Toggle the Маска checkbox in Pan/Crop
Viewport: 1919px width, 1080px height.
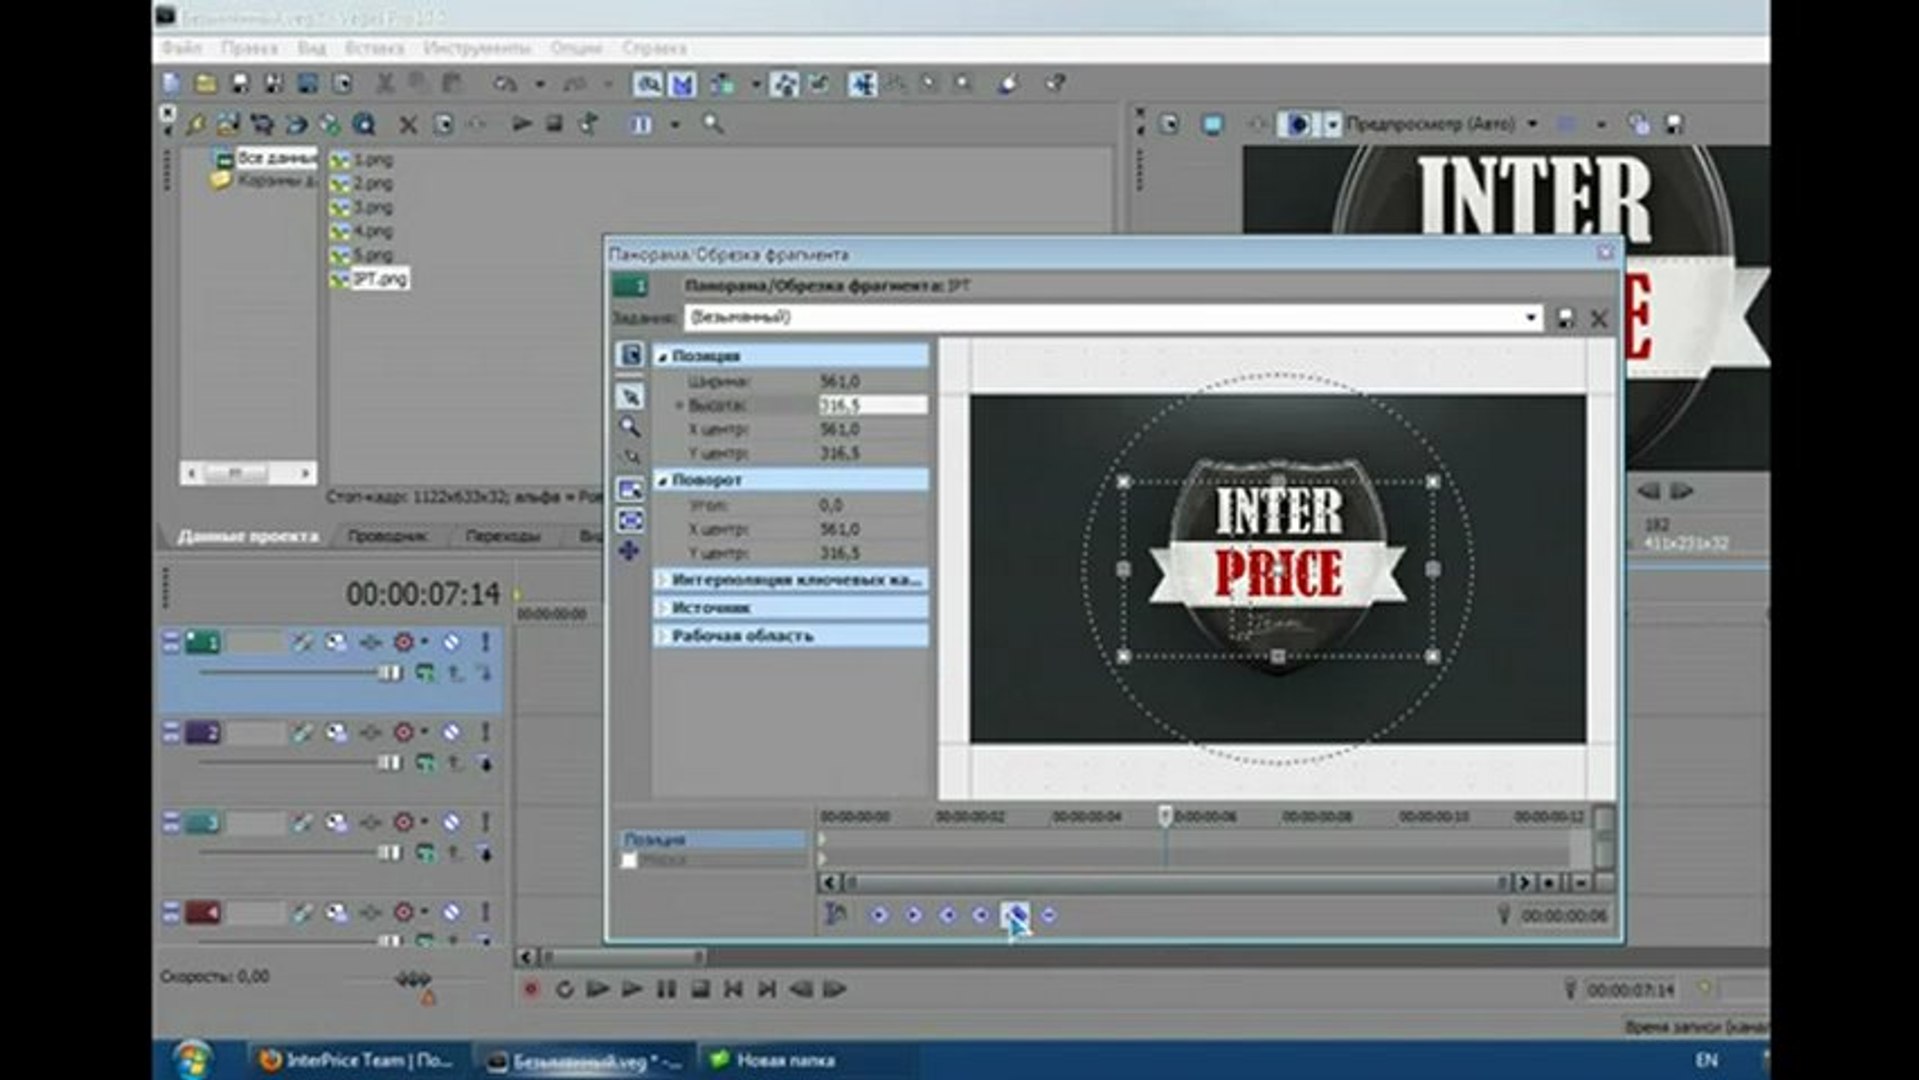click(629, 860)
